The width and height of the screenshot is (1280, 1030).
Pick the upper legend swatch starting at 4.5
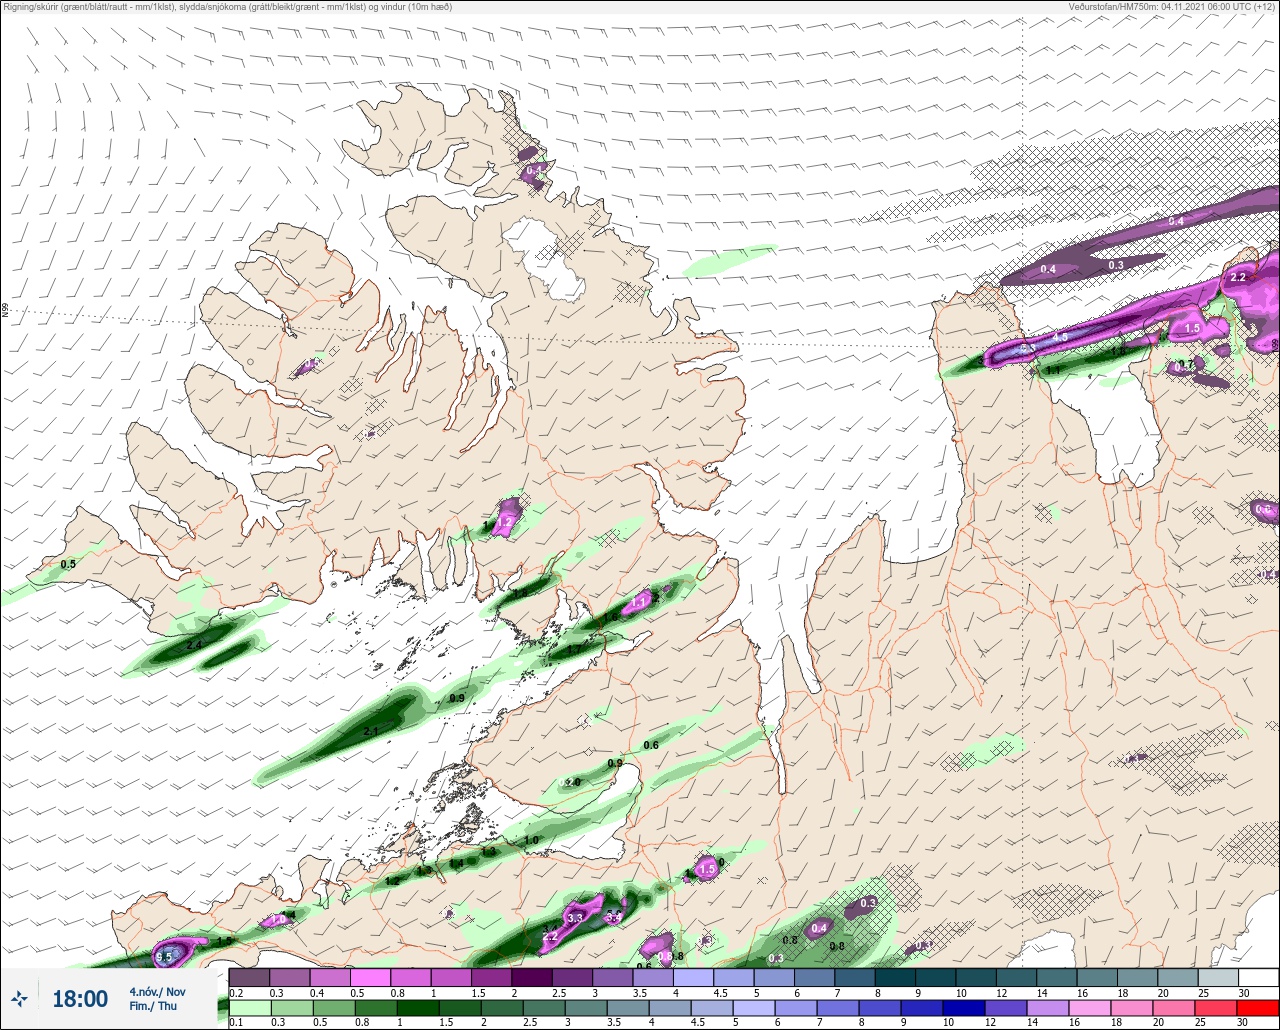(733, 977)
